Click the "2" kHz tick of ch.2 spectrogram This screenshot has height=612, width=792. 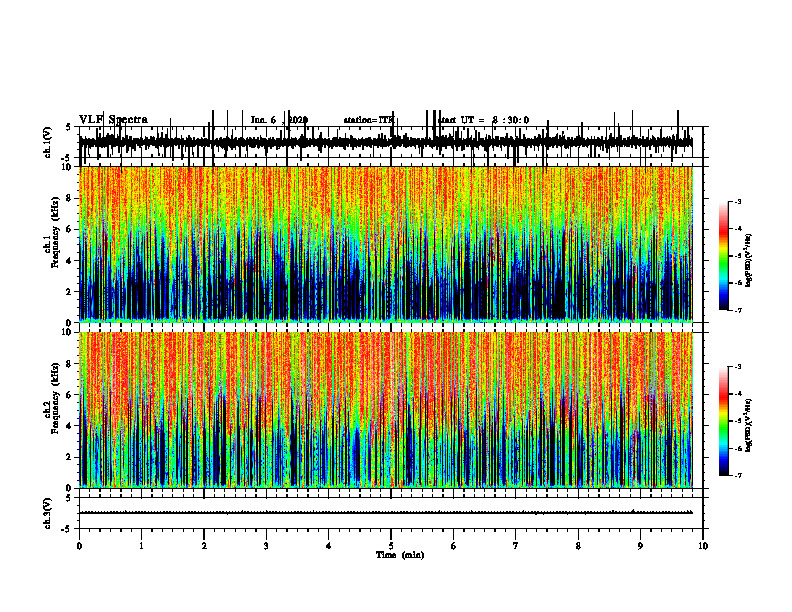click(70, 457)
